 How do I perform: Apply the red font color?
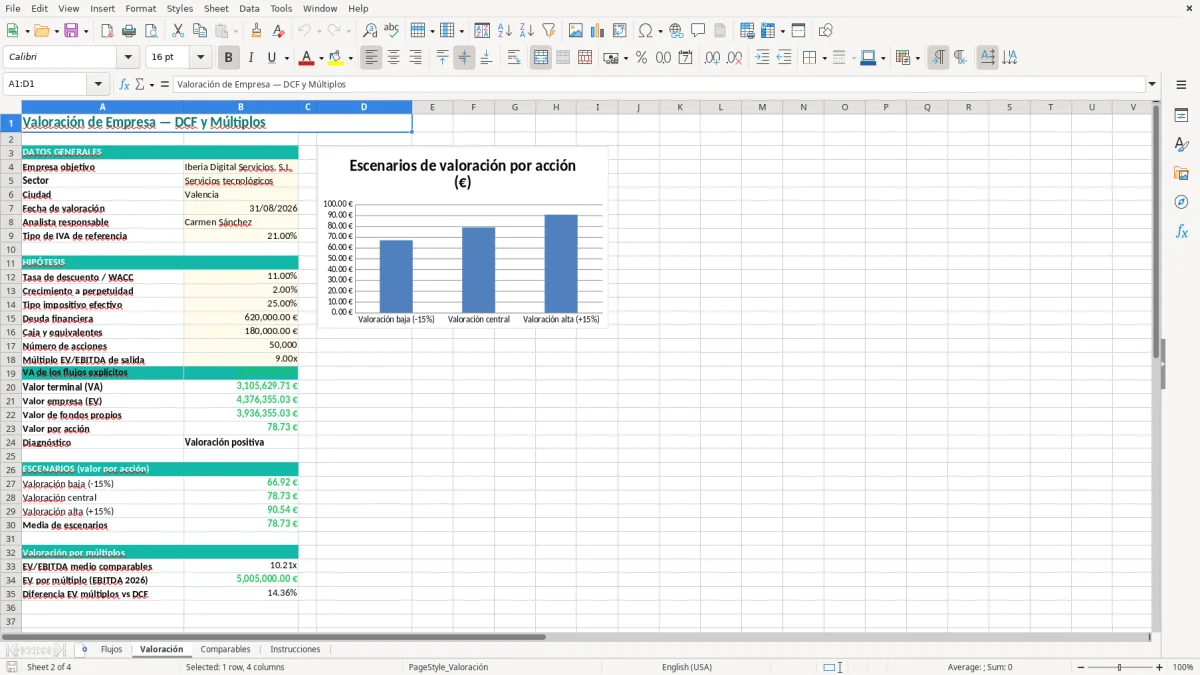[x=306, y=58]
